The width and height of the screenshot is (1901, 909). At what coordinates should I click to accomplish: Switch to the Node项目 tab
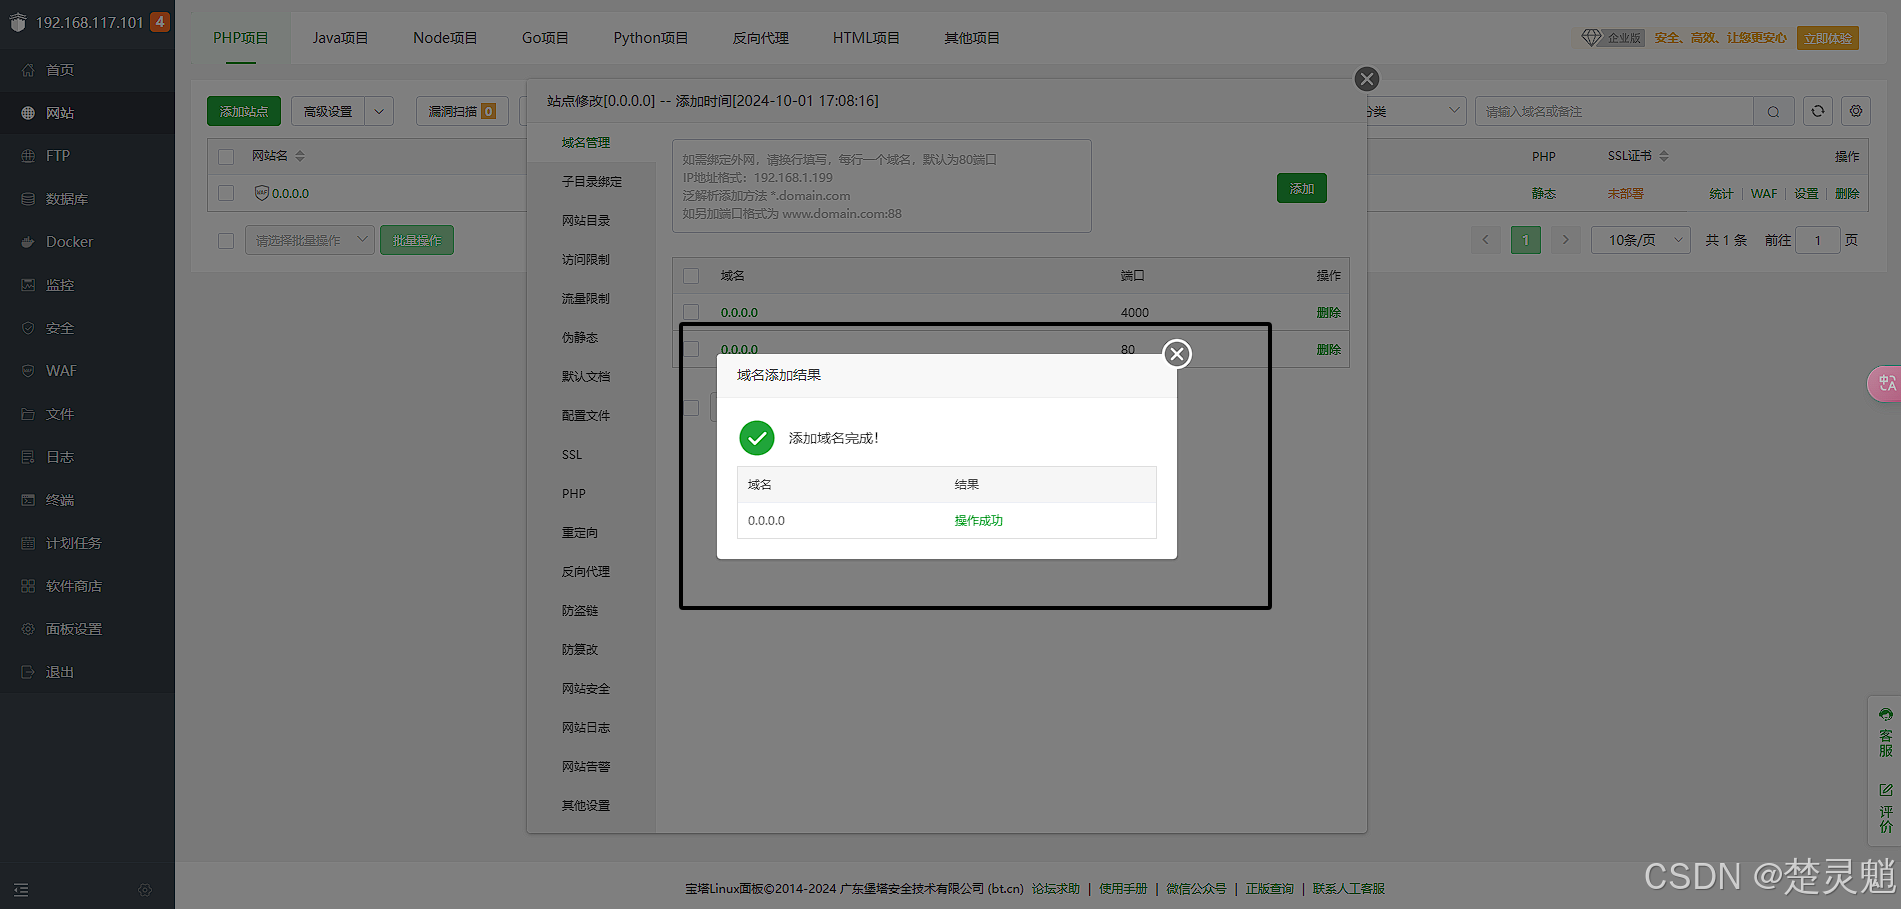(445, 38)
